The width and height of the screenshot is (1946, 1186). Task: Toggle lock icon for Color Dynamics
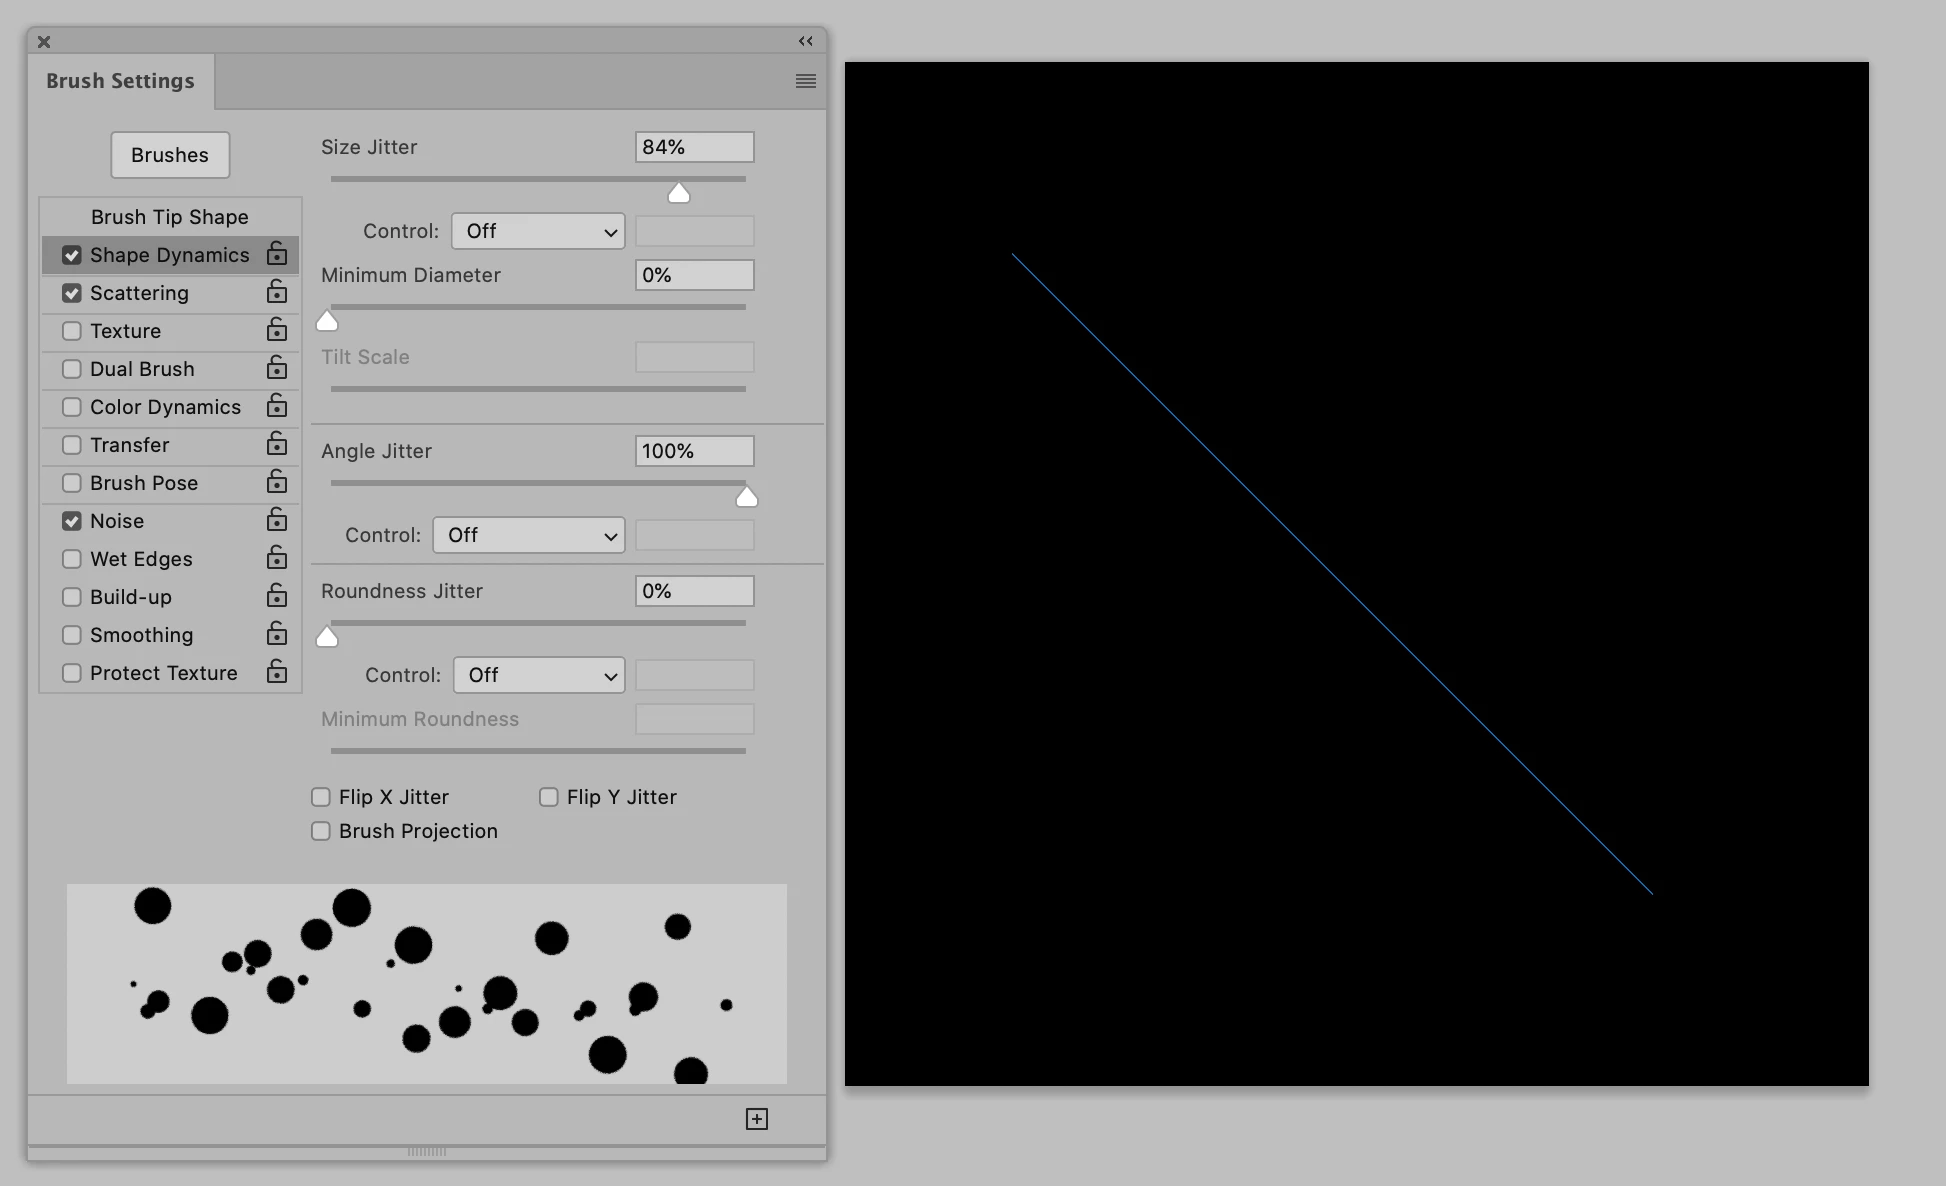[x=277, y=406]
